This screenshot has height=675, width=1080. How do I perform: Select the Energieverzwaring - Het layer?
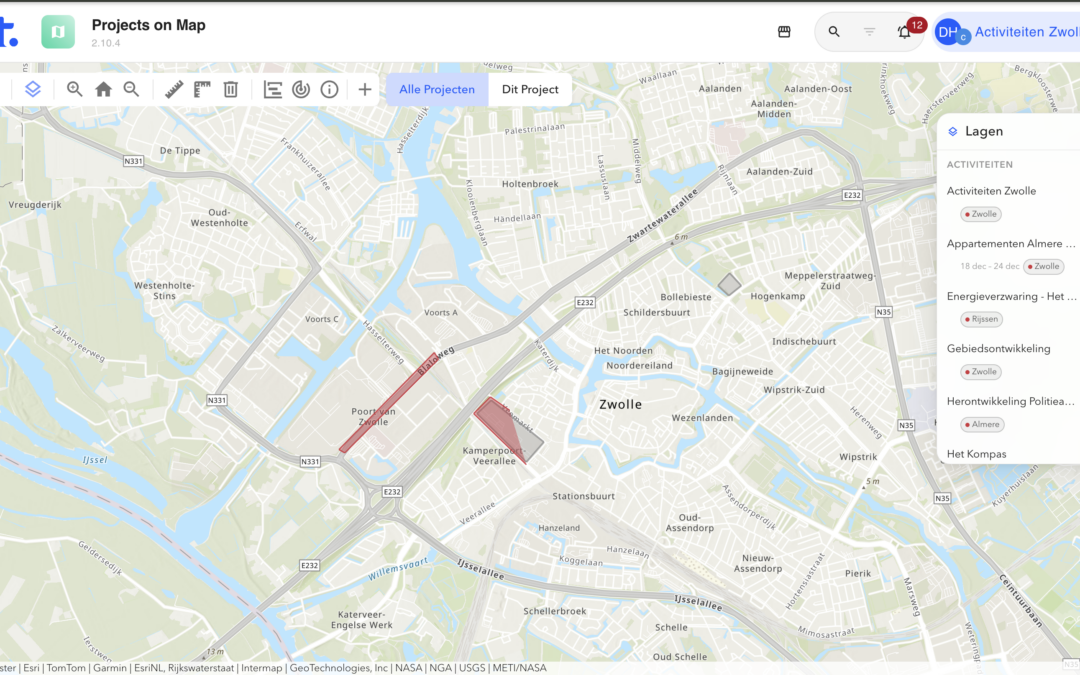click(x=1011, y=296)
